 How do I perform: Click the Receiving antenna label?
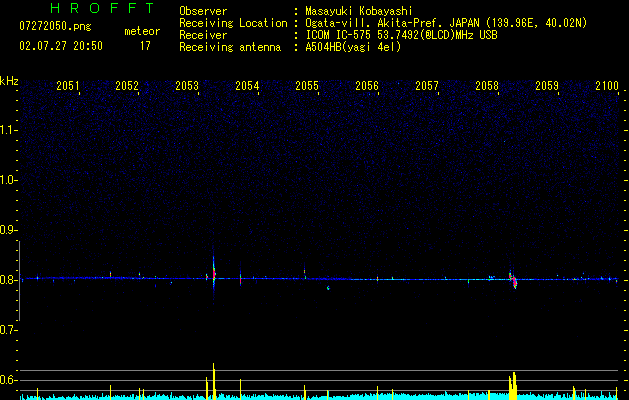click(230, 47)
